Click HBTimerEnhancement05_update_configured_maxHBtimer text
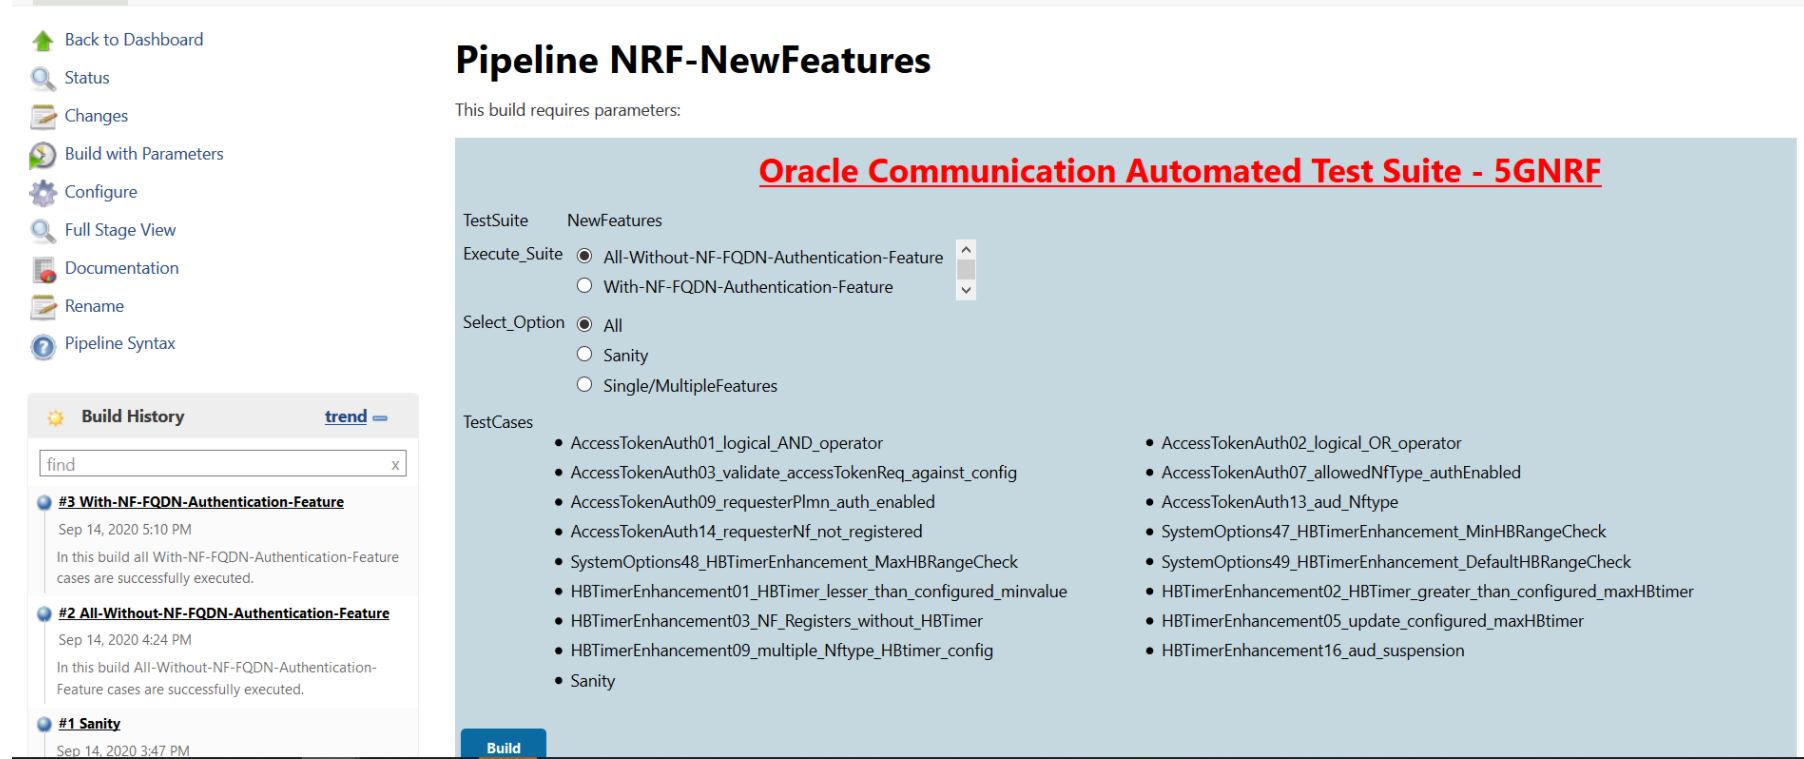1804x759 pixels. (x=1373, y=621)
